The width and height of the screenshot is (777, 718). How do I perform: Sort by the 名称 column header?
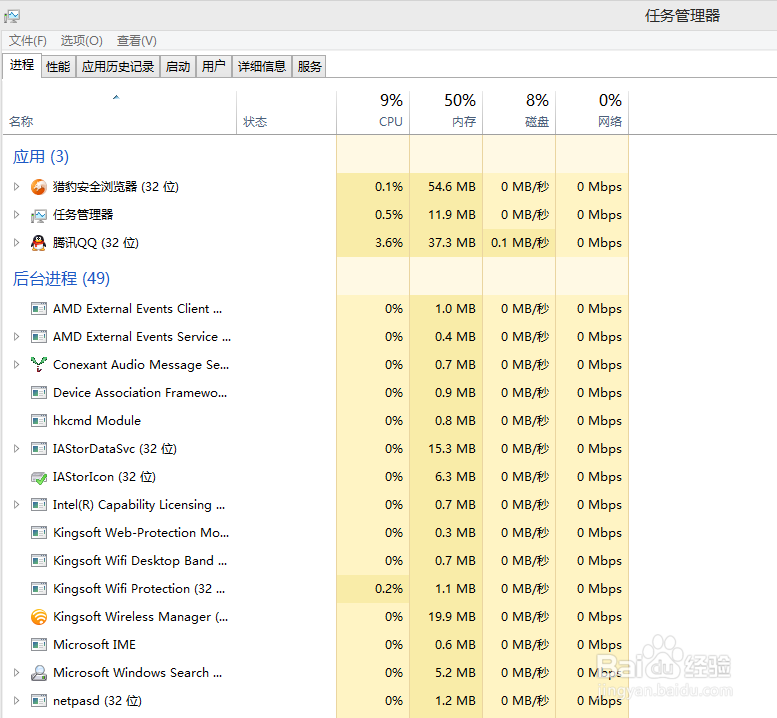click(x=119, y=113)
